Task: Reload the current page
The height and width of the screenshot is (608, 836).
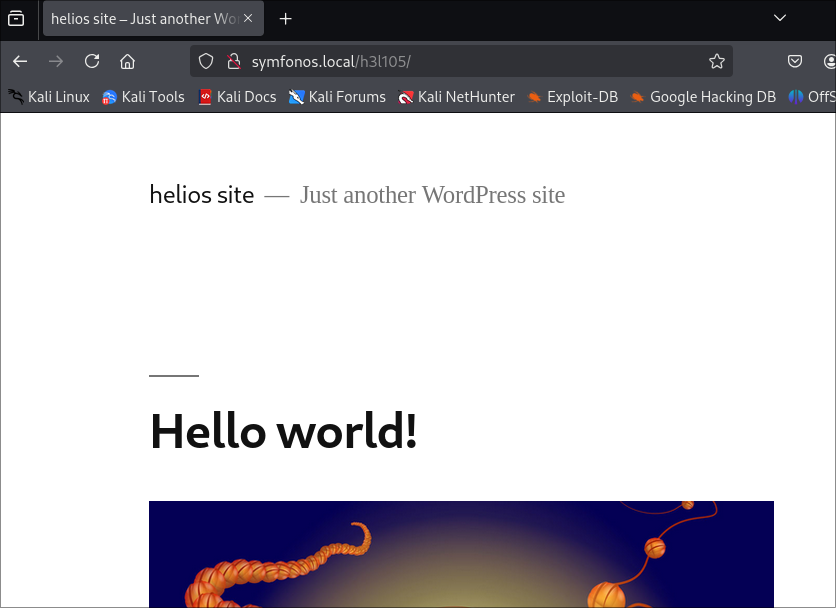Action: (x=92, y=62)
